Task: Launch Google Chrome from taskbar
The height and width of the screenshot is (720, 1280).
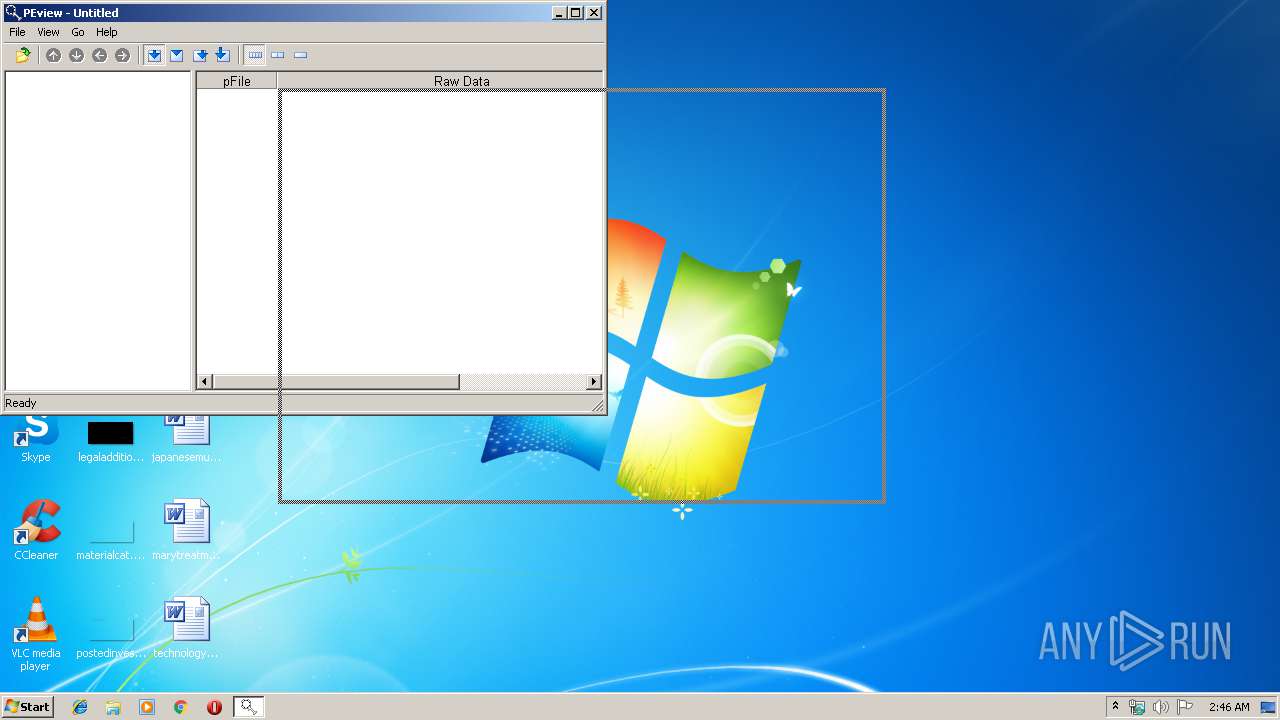Action: point(181,707)
